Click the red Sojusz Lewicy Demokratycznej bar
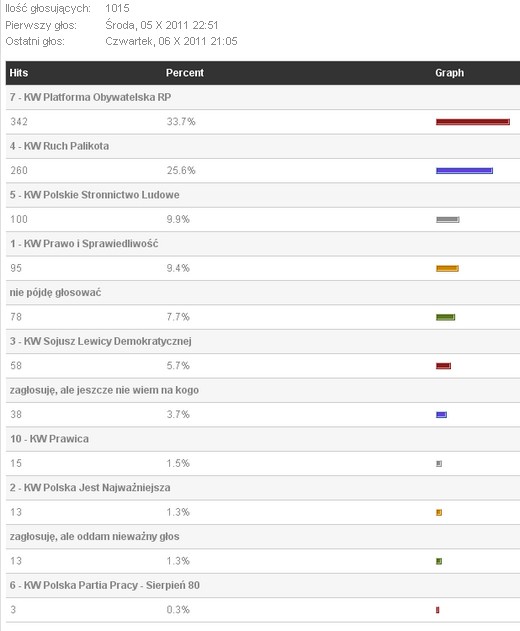520x631 pixels. (444, 366)
